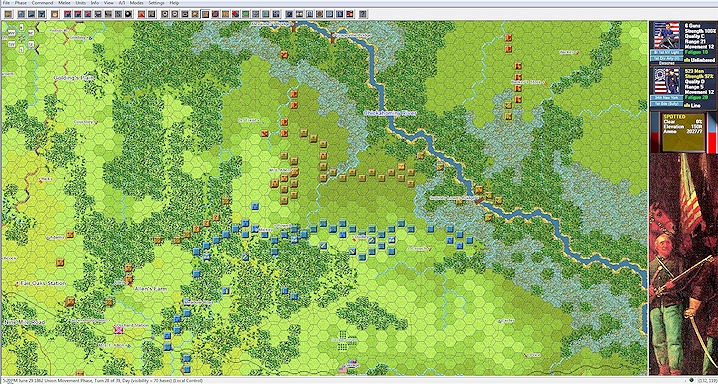
Task: Click the green map toolbar icon
Action: 245,14
